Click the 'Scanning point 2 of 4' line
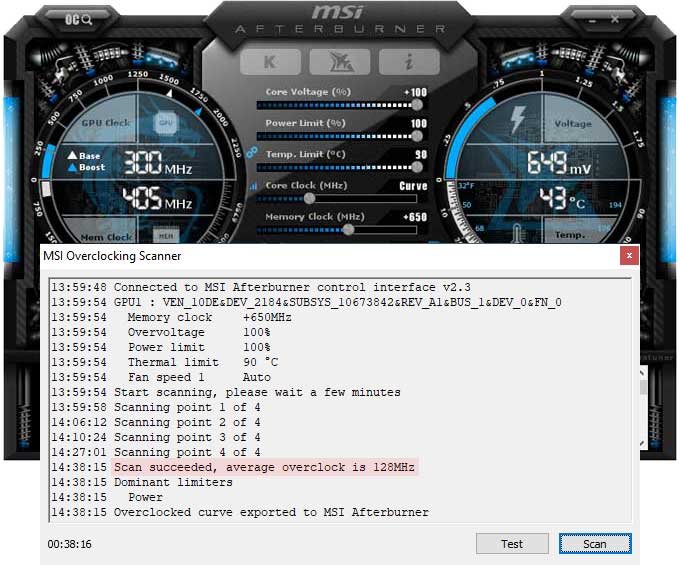 [x=156, y=422]
